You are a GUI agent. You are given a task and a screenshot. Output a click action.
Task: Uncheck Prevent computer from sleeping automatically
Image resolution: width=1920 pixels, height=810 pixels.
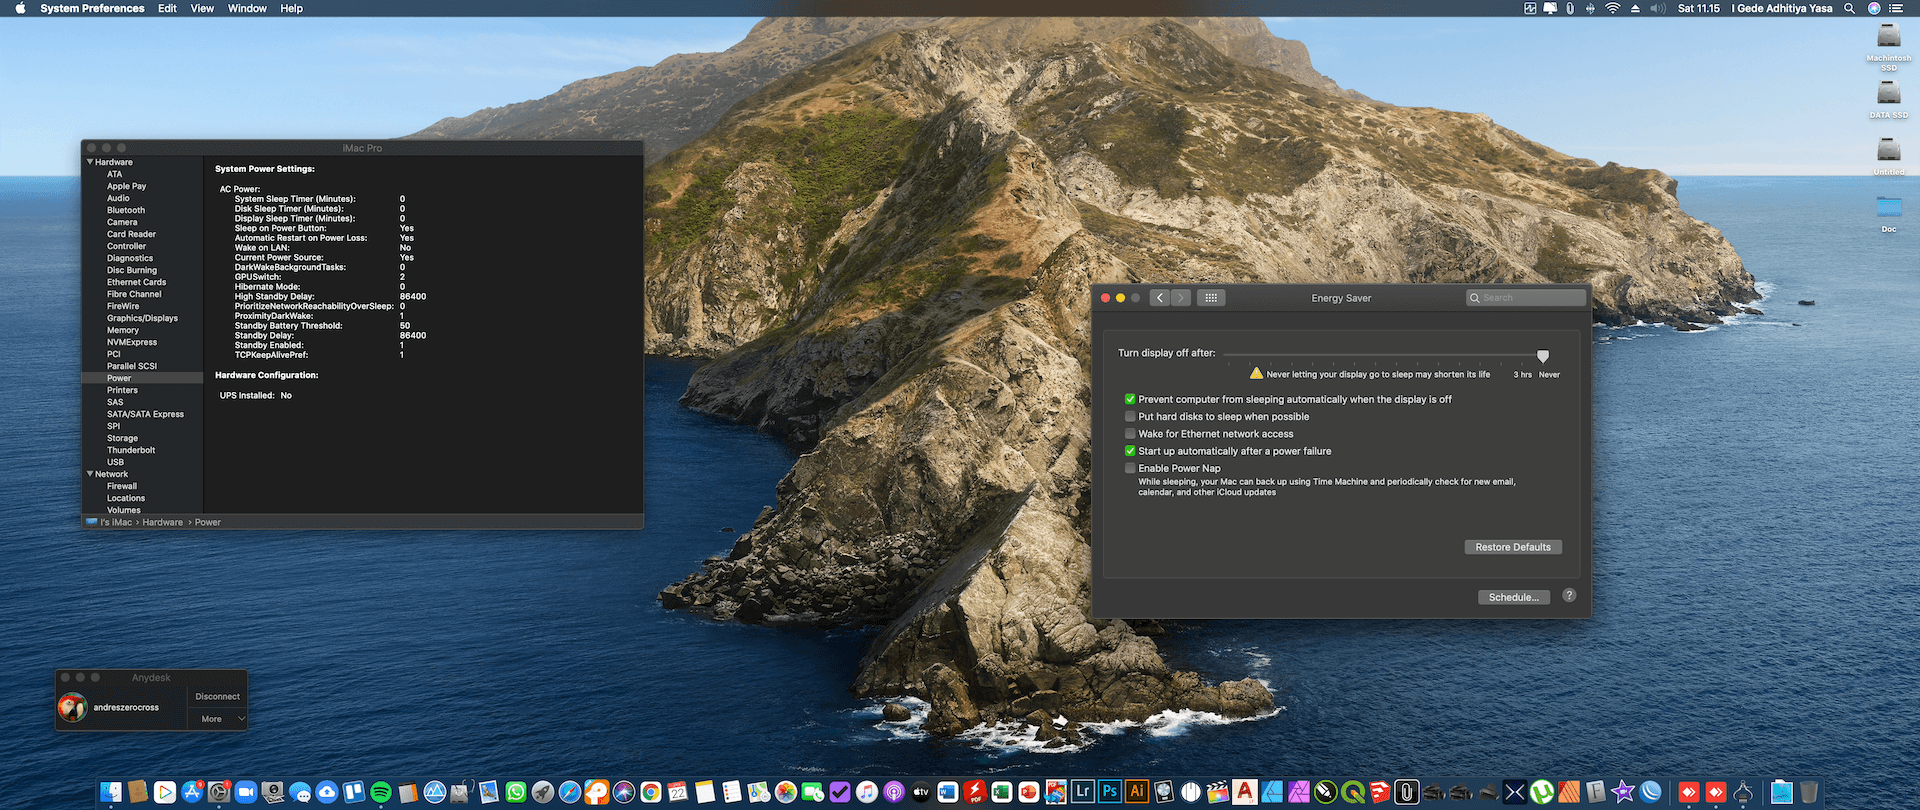click(x=1130, y=399)
